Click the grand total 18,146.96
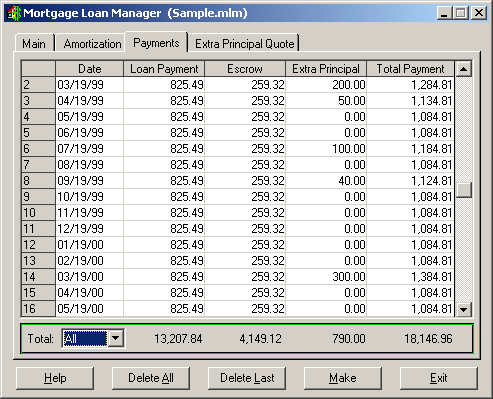The height and width of the screenshot is (399, 493). (x=428, y=339)
